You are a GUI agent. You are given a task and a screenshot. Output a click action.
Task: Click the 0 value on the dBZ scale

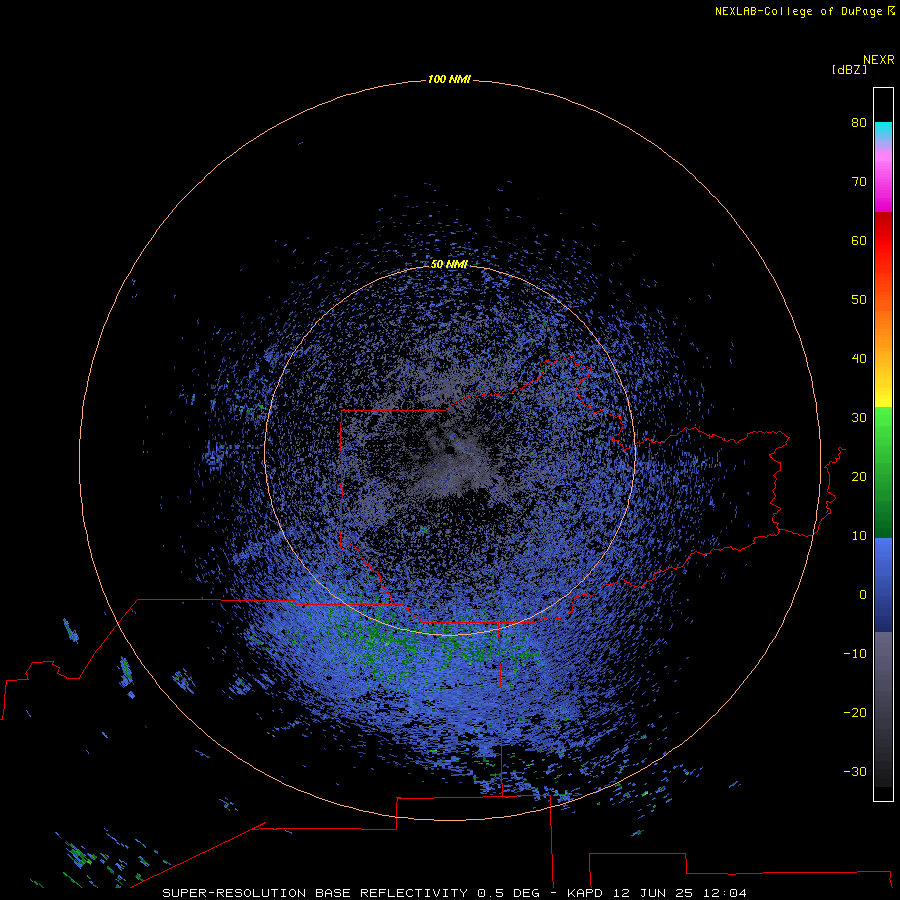[863, 595]
